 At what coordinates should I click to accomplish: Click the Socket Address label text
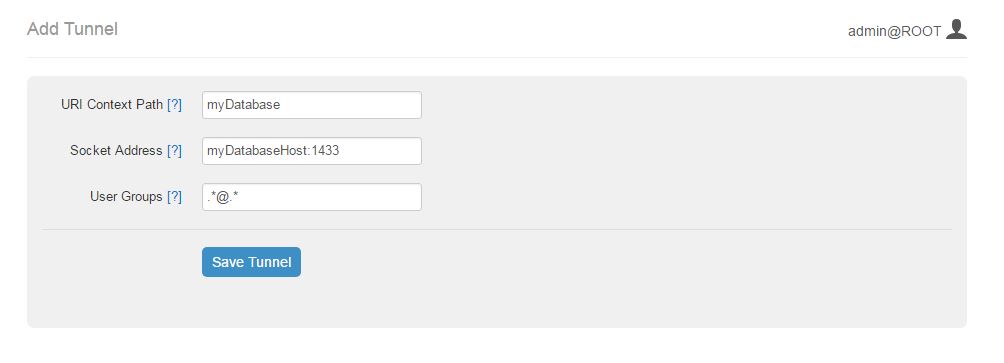tap(116, 151)
